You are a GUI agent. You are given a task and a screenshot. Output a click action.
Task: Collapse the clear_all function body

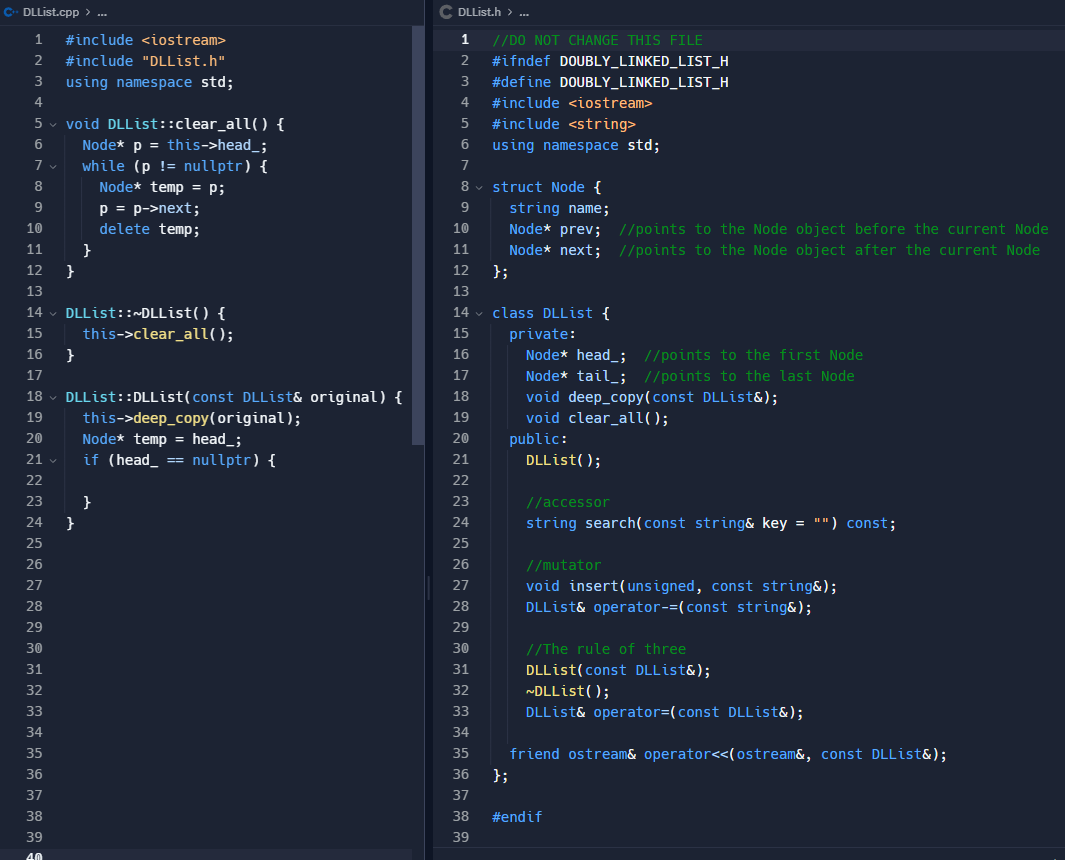click(x=53, y=123)
